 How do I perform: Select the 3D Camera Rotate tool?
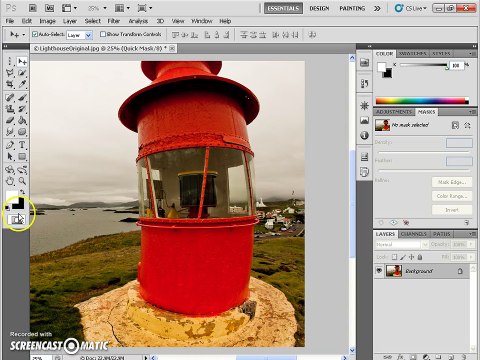pyautogui.click(x=22, y=170)
